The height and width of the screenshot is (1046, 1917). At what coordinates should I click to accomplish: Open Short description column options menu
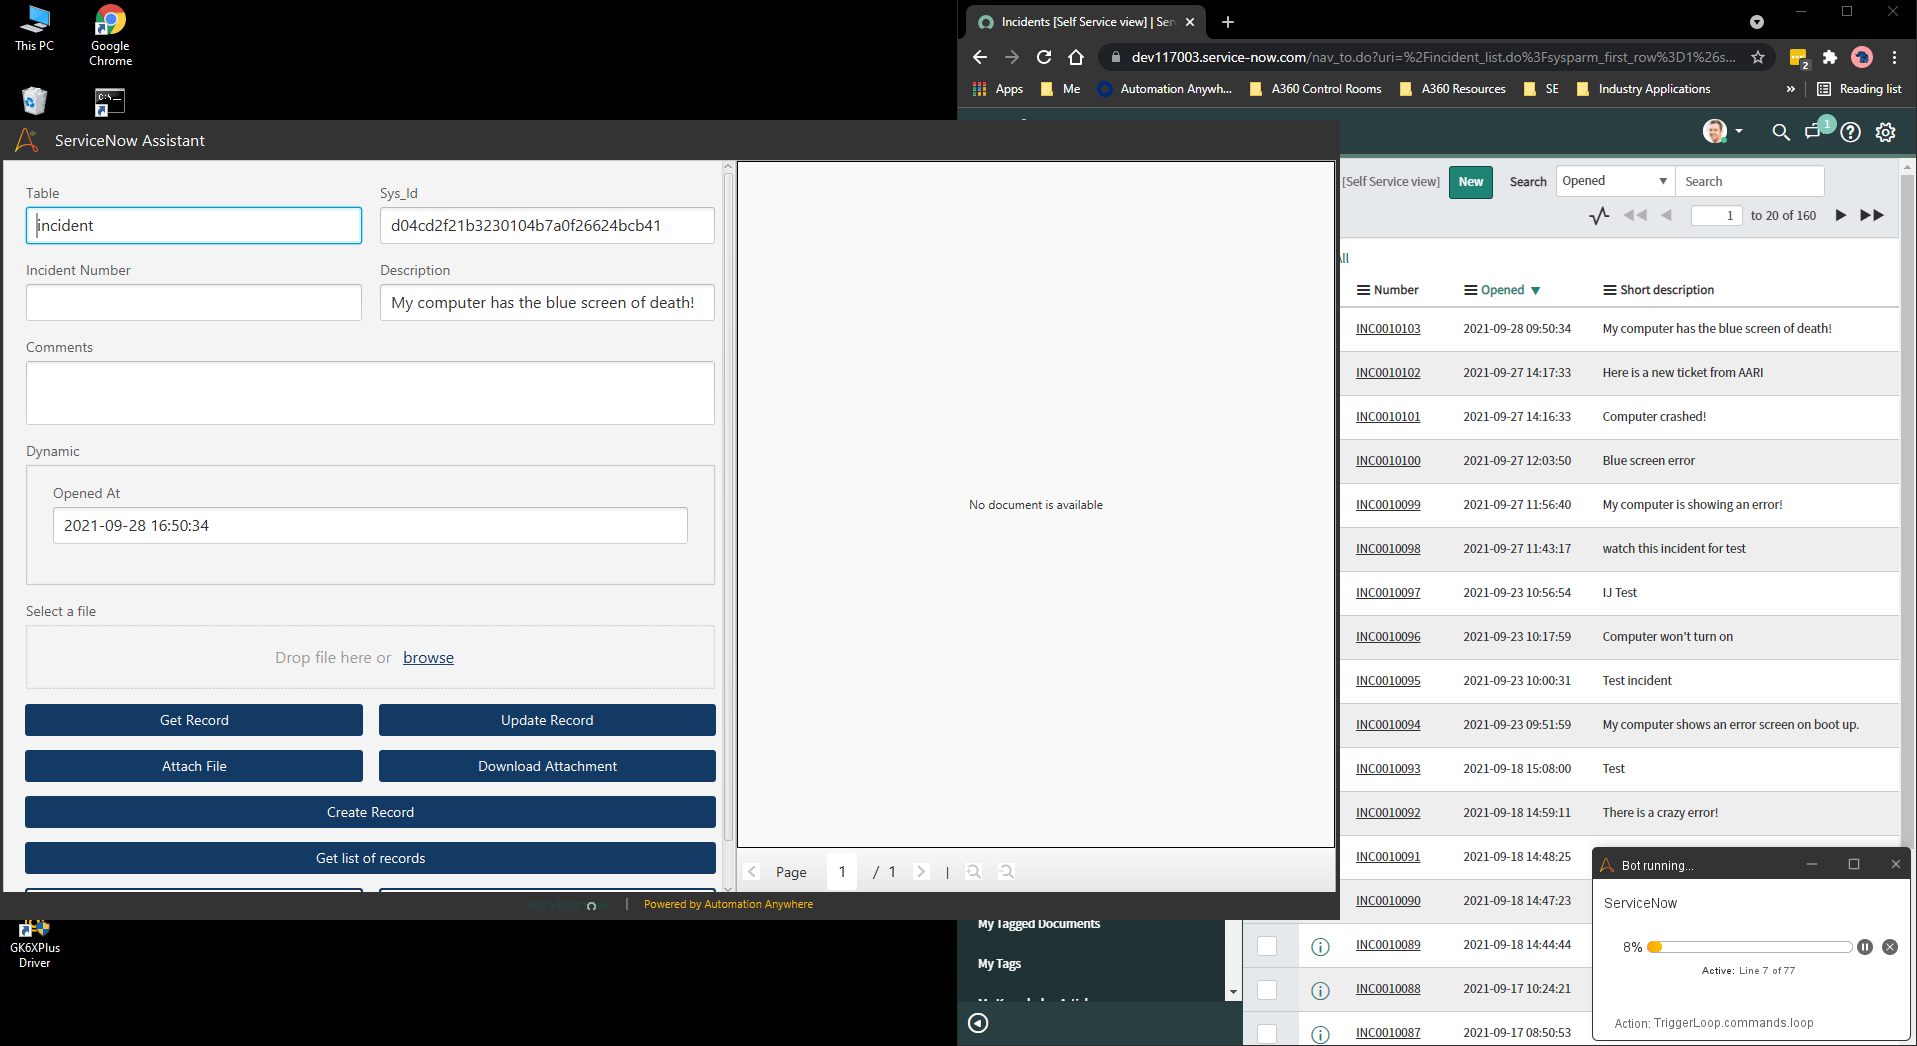coord(1610,290)
